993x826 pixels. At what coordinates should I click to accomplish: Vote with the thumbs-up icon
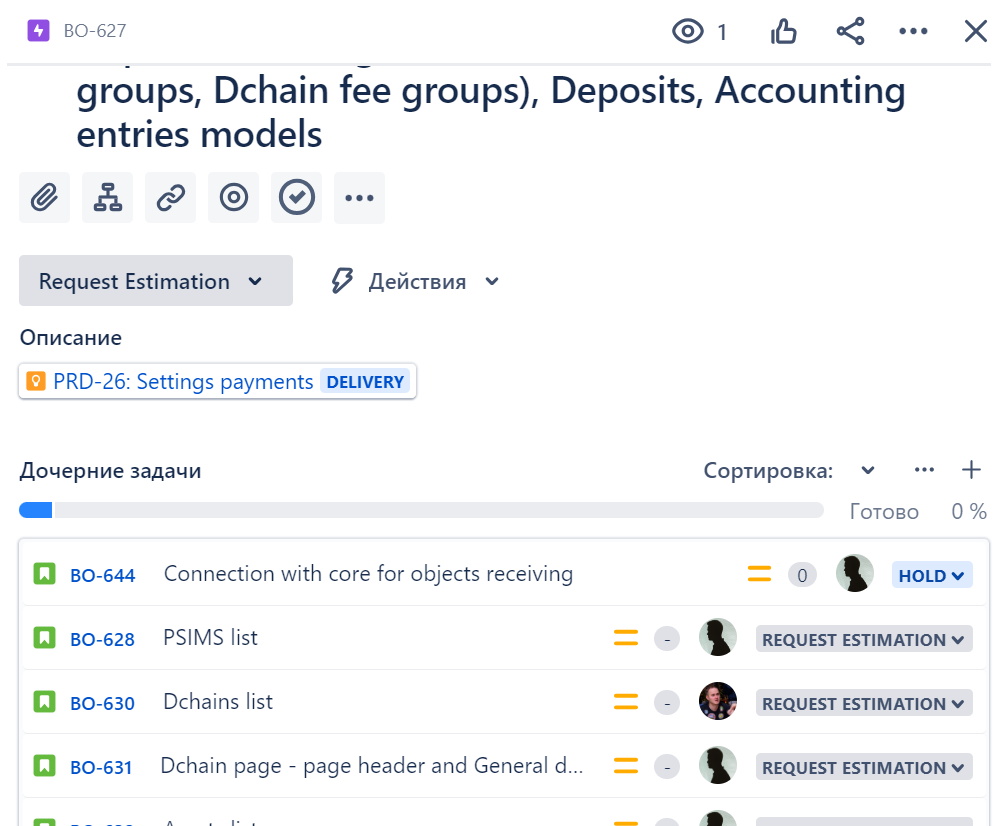(783, 31)
